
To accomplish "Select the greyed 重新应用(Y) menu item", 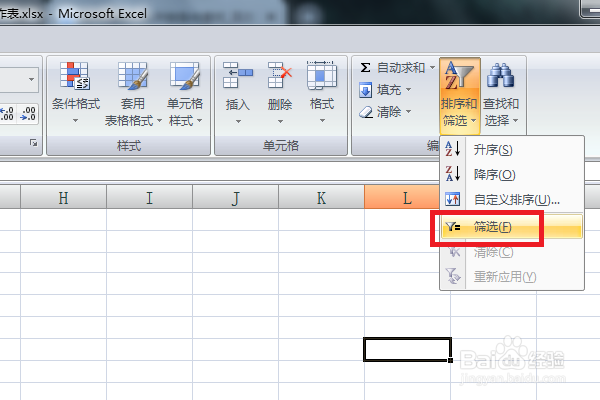I will click(x=512, y=276).
